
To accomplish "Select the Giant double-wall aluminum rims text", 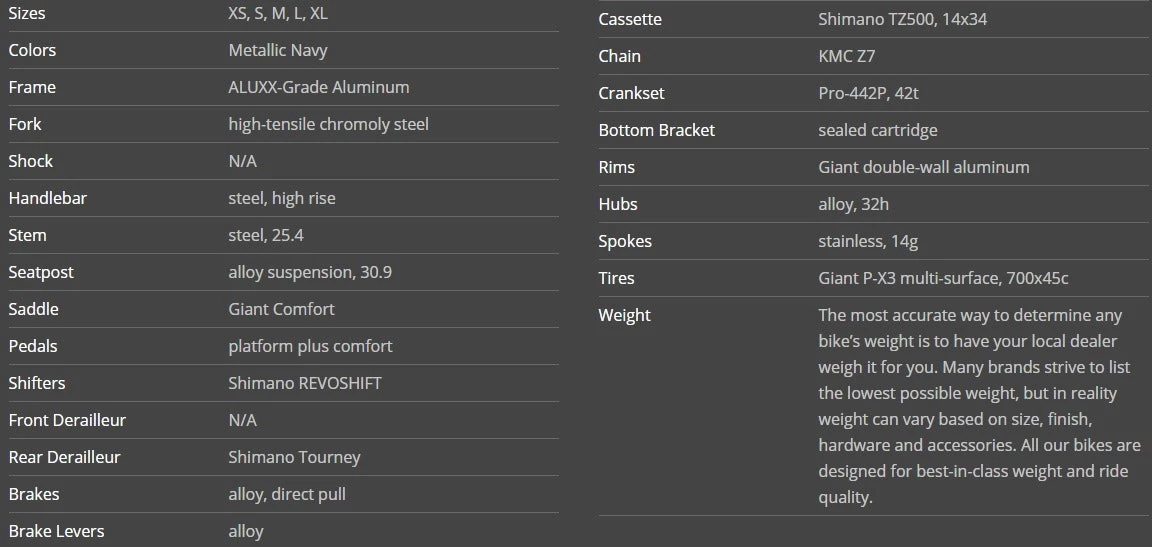I will [x=923, y=167].
